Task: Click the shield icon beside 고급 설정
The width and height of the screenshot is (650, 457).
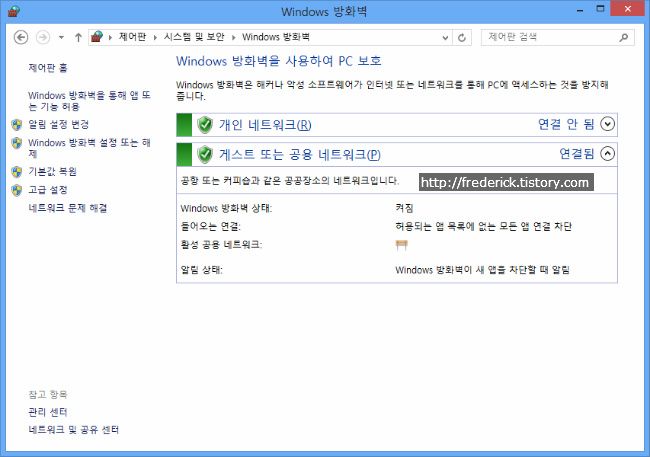Action: click(x=17, y=190)
